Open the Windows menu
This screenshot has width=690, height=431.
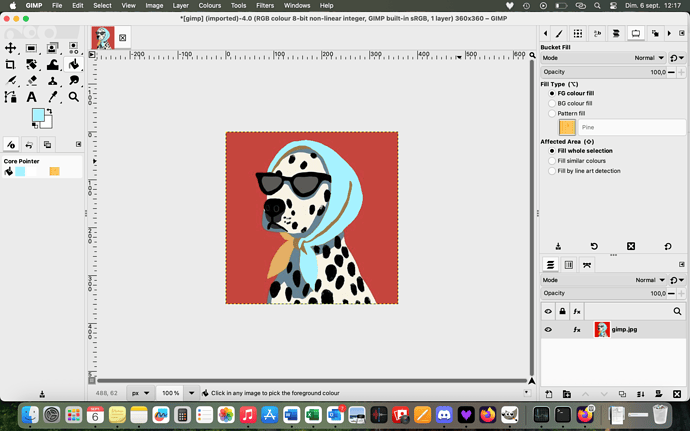[297, 6]
